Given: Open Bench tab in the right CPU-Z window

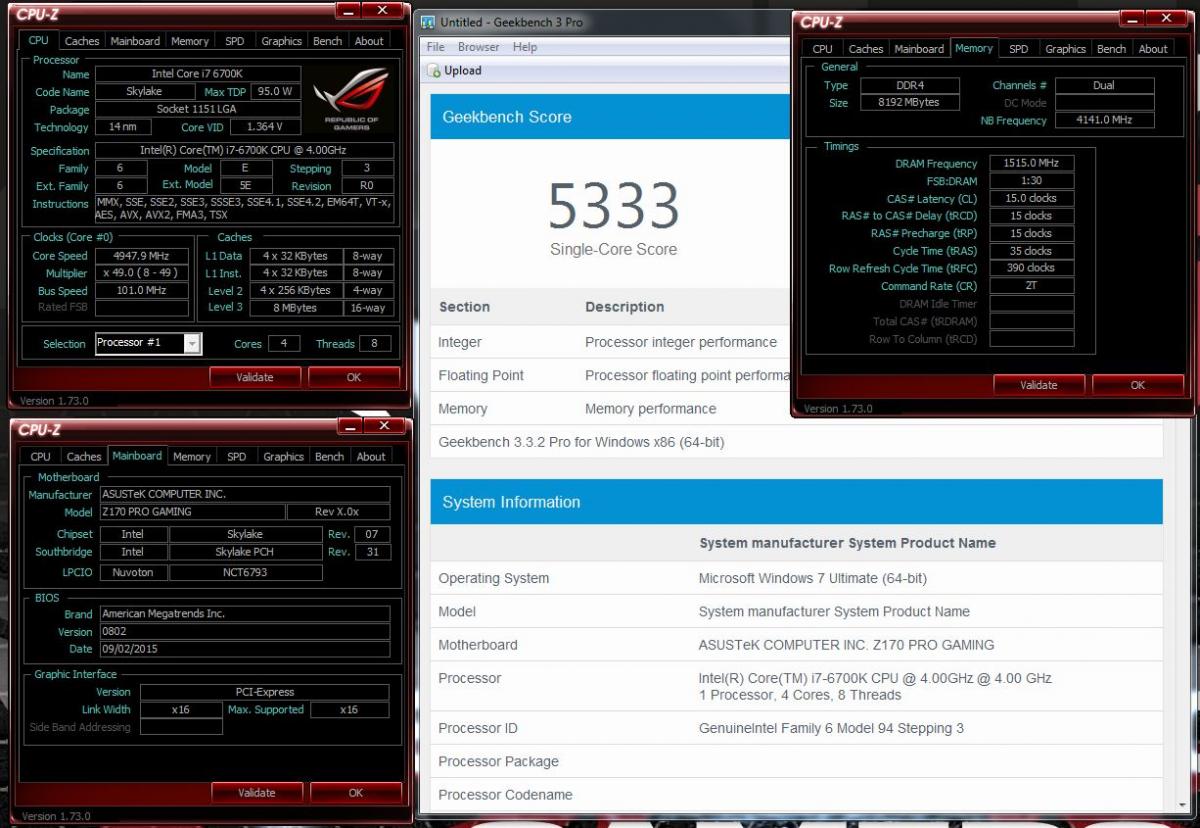Looking at the screenshot, I should (x=1112, y=49).
